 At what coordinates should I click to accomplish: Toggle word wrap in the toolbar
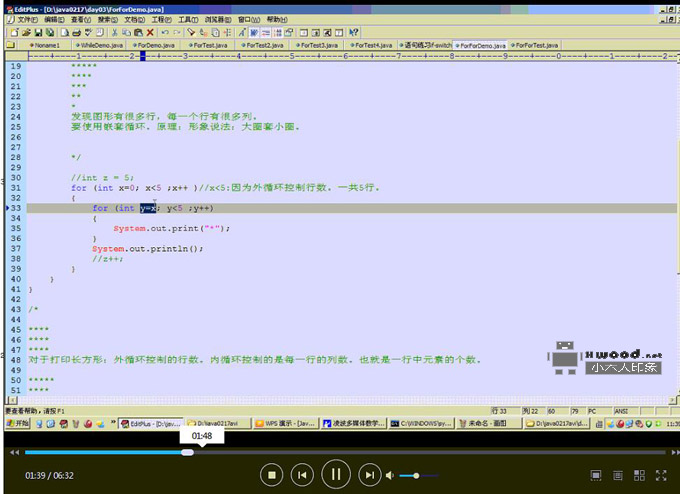coord(254,33)
